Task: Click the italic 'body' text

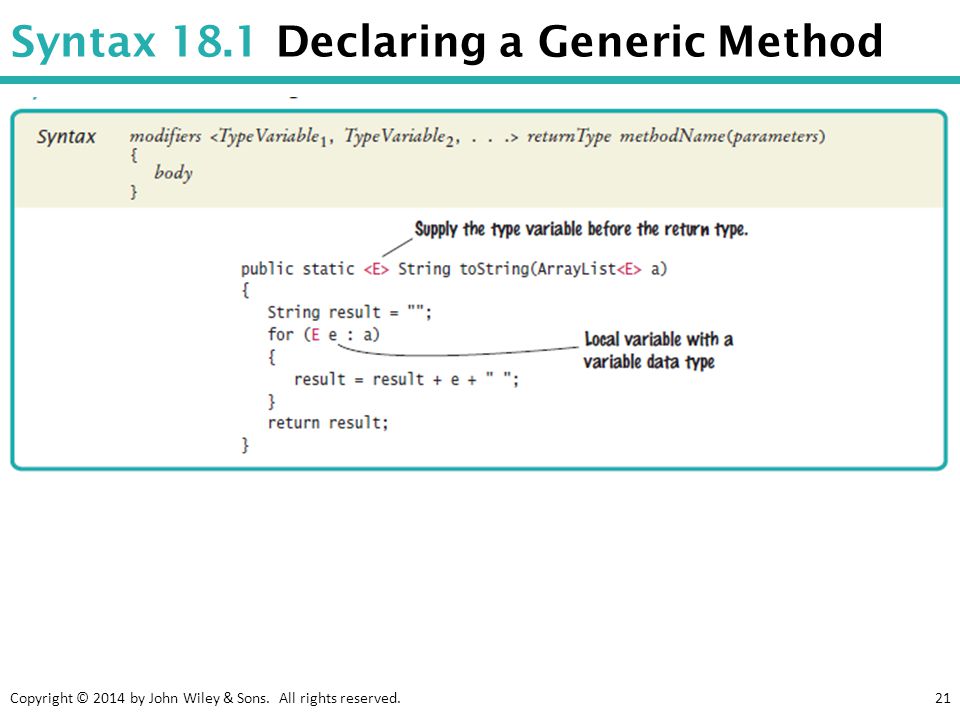Action: pos(173,172)
